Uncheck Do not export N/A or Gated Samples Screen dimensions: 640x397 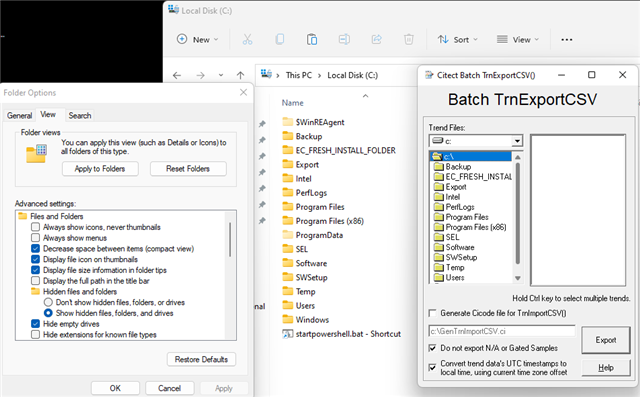click(x=432, y=348)
